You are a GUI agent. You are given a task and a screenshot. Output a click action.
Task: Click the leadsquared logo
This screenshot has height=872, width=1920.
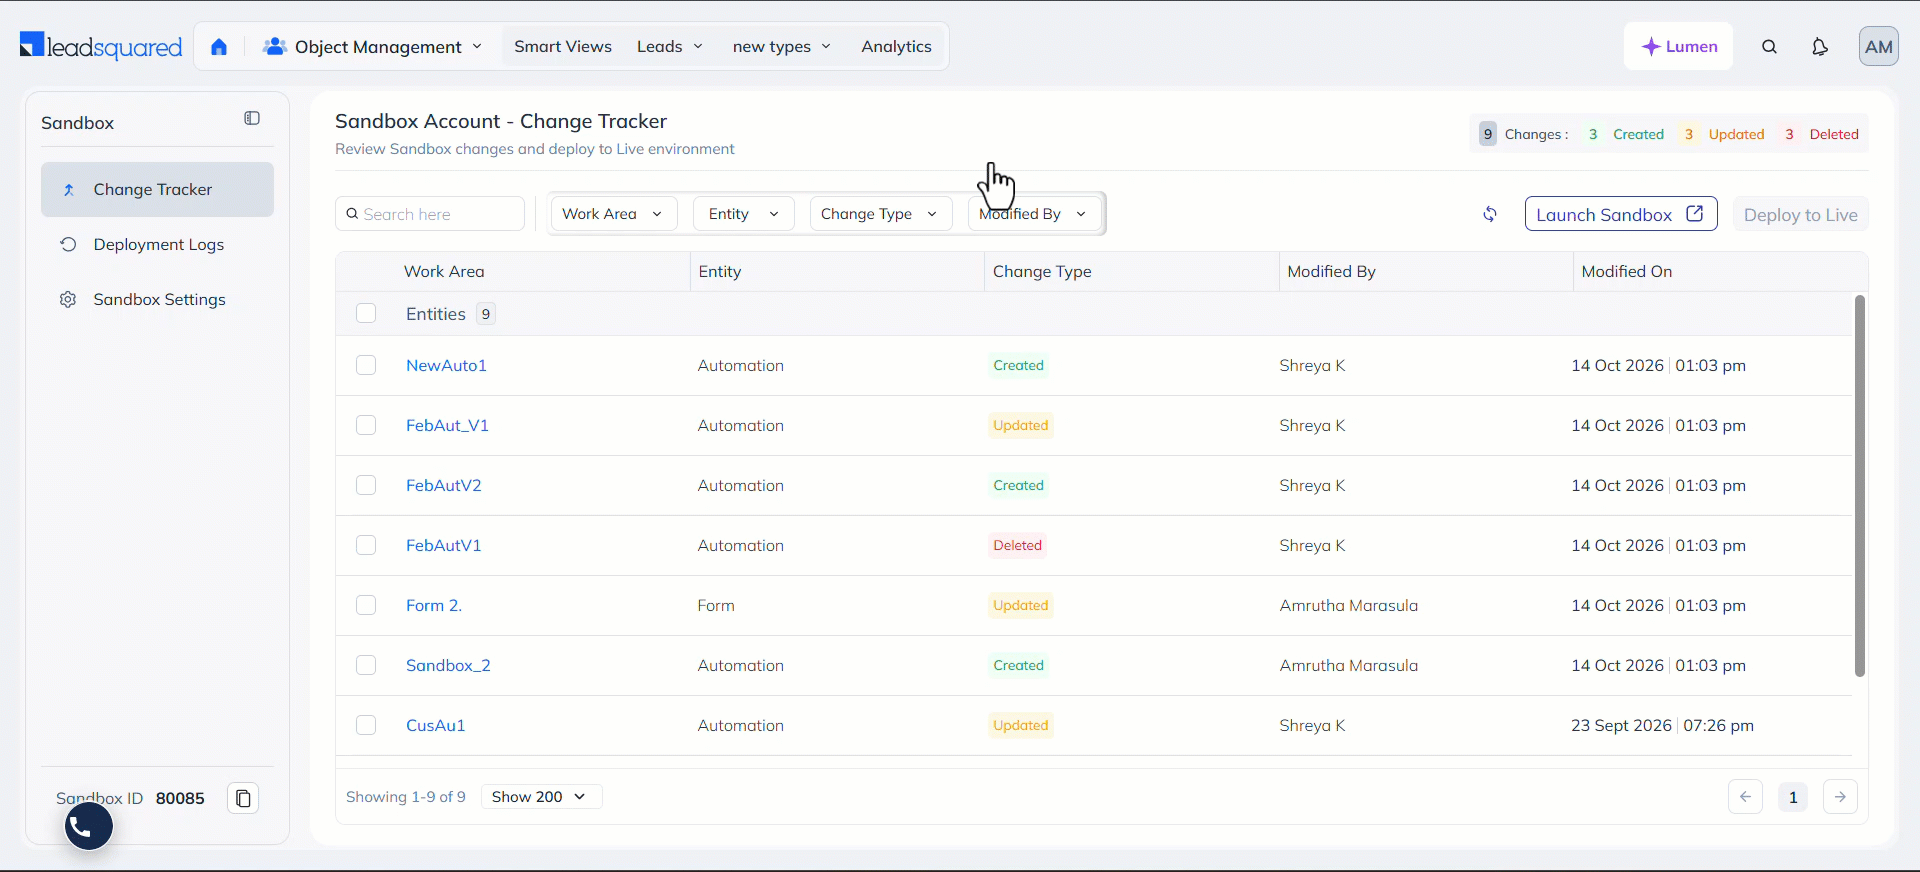point(101,46)
